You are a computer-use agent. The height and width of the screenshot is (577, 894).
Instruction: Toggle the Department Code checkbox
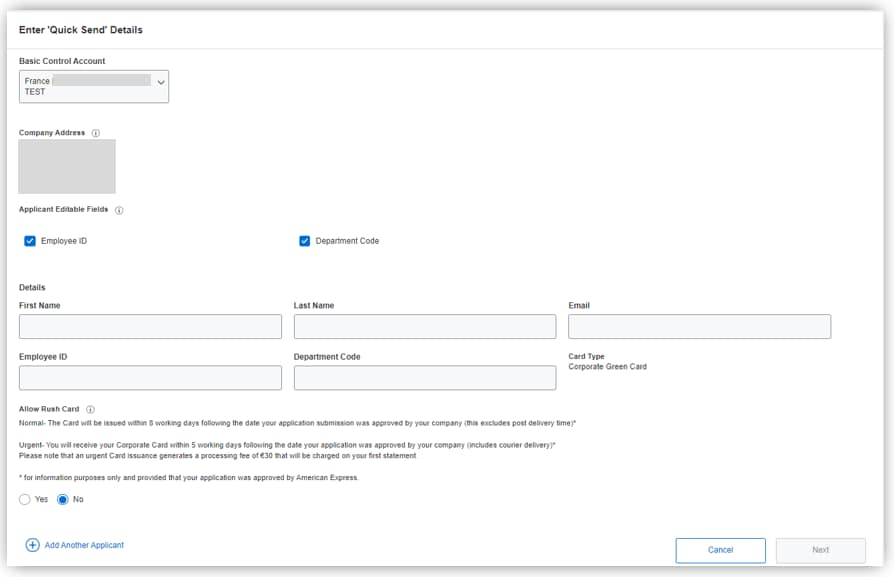tap(305, 241)
